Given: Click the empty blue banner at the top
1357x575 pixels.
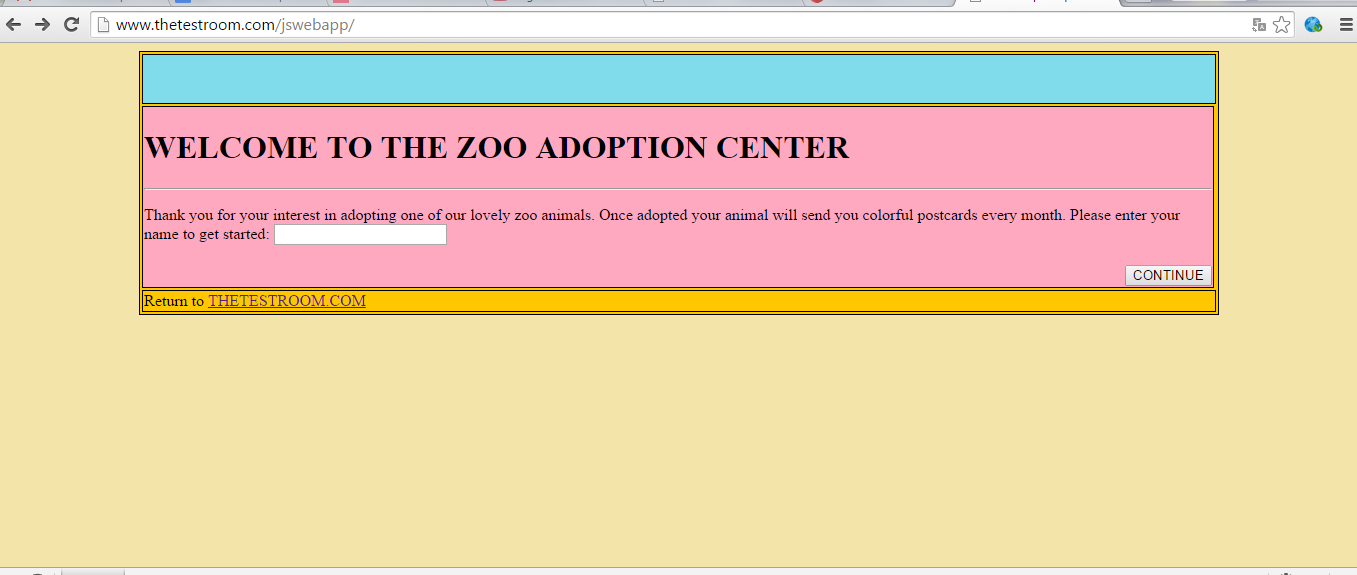Looking at the screenshot, I should [x=679, y=79].
